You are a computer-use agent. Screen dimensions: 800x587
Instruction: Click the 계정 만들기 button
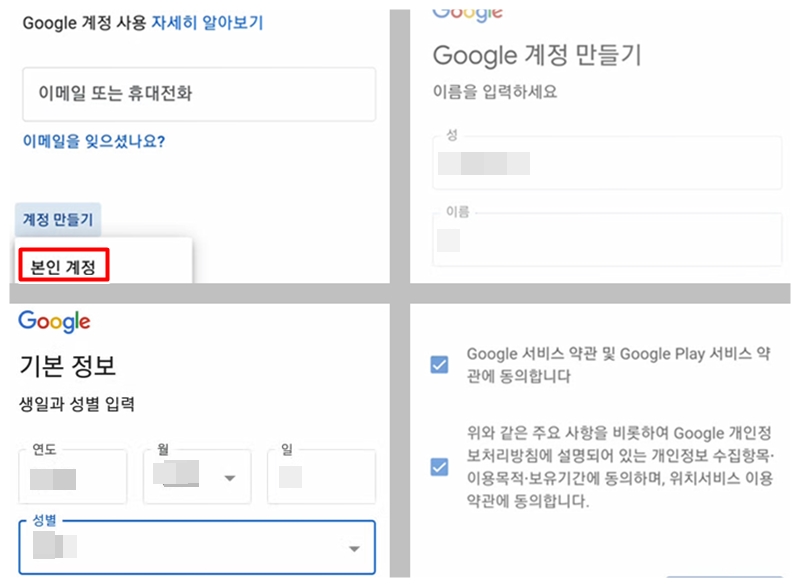click(58, 220)
